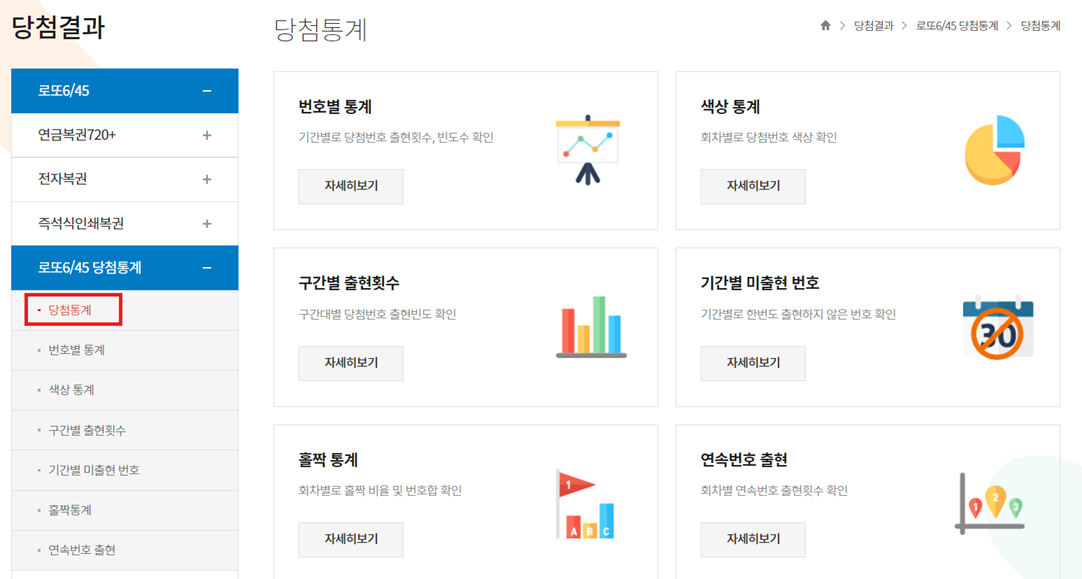Select 홀짝통계 in the sidebar menu
The width and height of the screenshot is (1082, 579).
point(71,510)
